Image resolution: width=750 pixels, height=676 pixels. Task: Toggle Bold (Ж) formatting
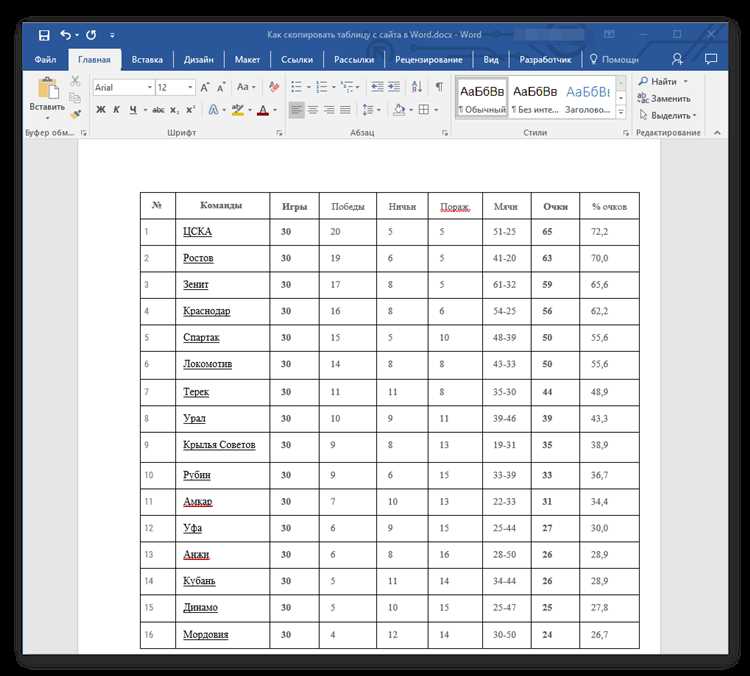[x=100, y=110]
